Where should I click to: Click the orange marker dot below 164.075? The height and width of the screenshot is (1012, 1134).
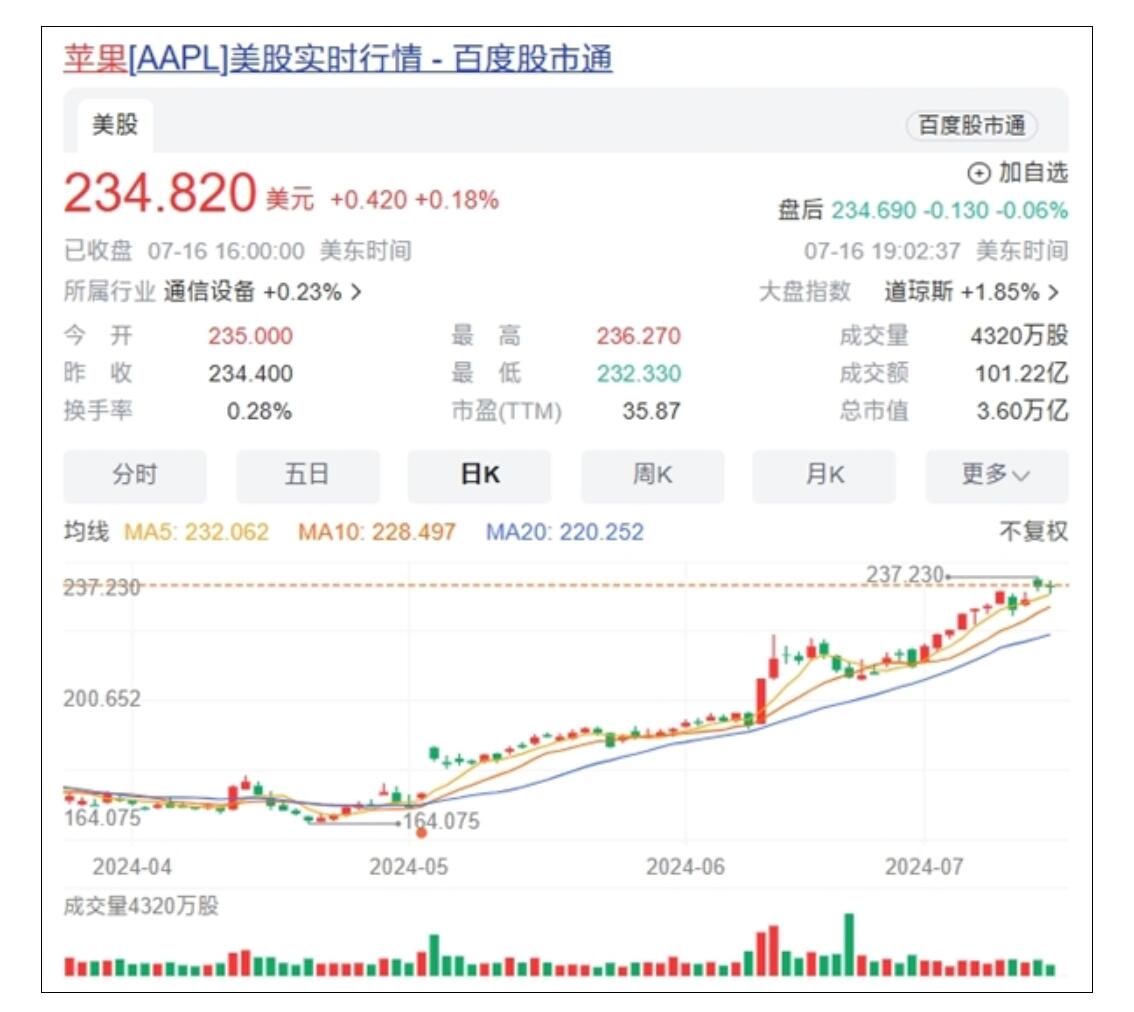pos(422,833)
